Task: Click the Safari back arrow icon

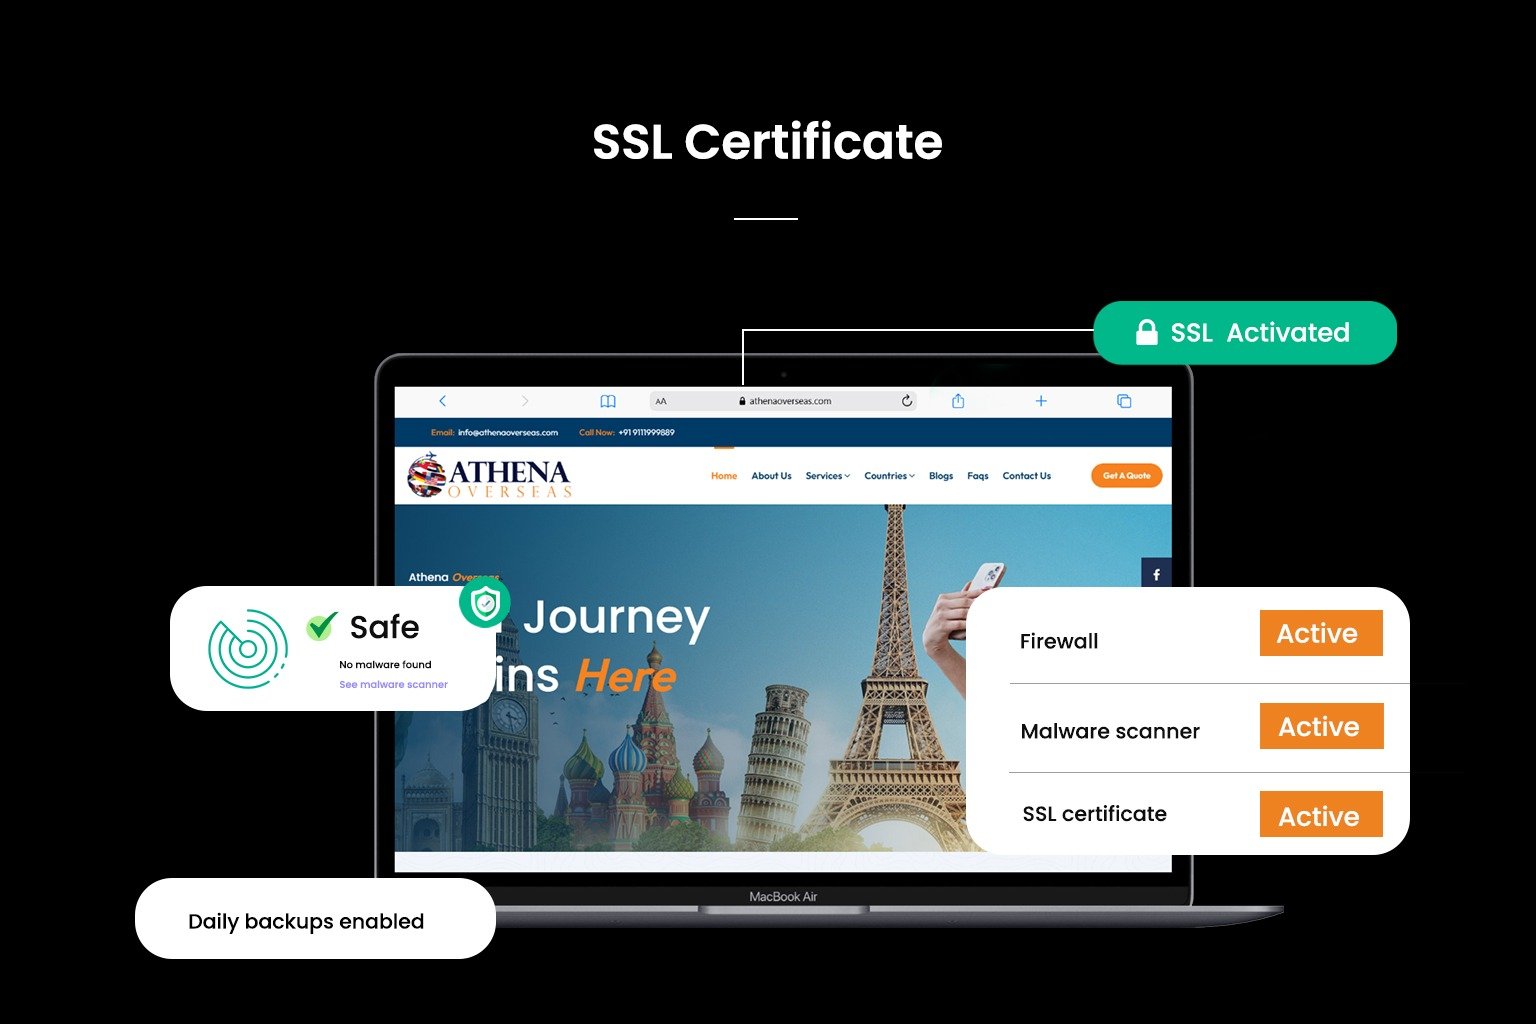Action: (442, 401)
